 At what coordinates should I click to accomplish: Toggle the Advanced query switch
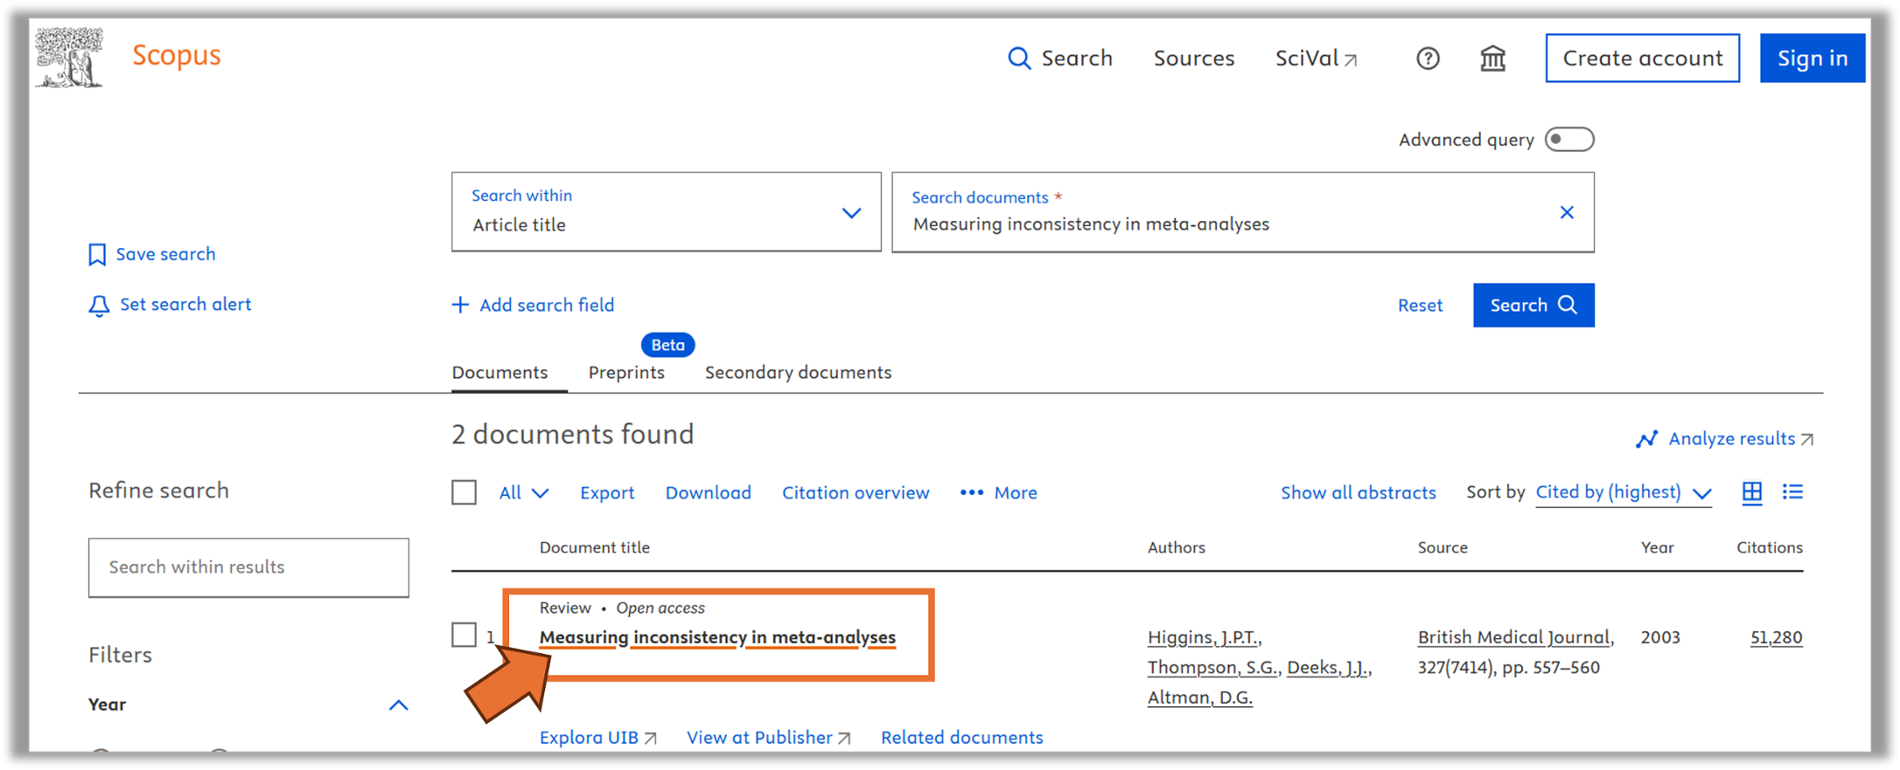[1568, 140]
